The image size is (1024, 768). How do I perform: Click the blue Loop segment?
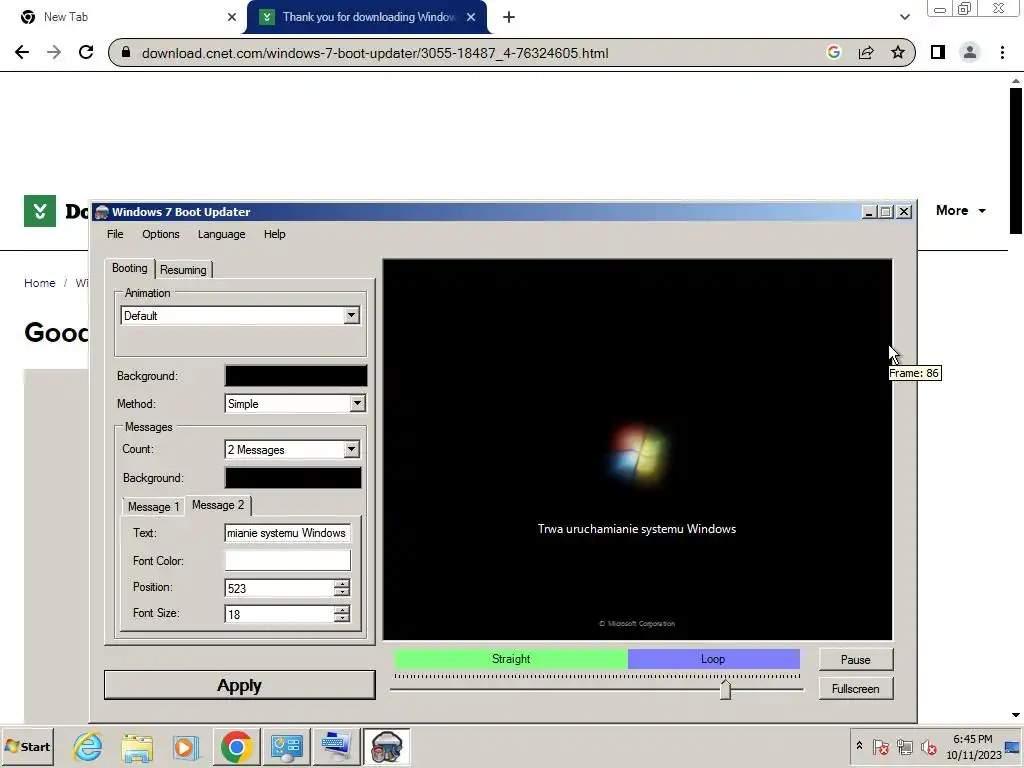coord(713,659)
